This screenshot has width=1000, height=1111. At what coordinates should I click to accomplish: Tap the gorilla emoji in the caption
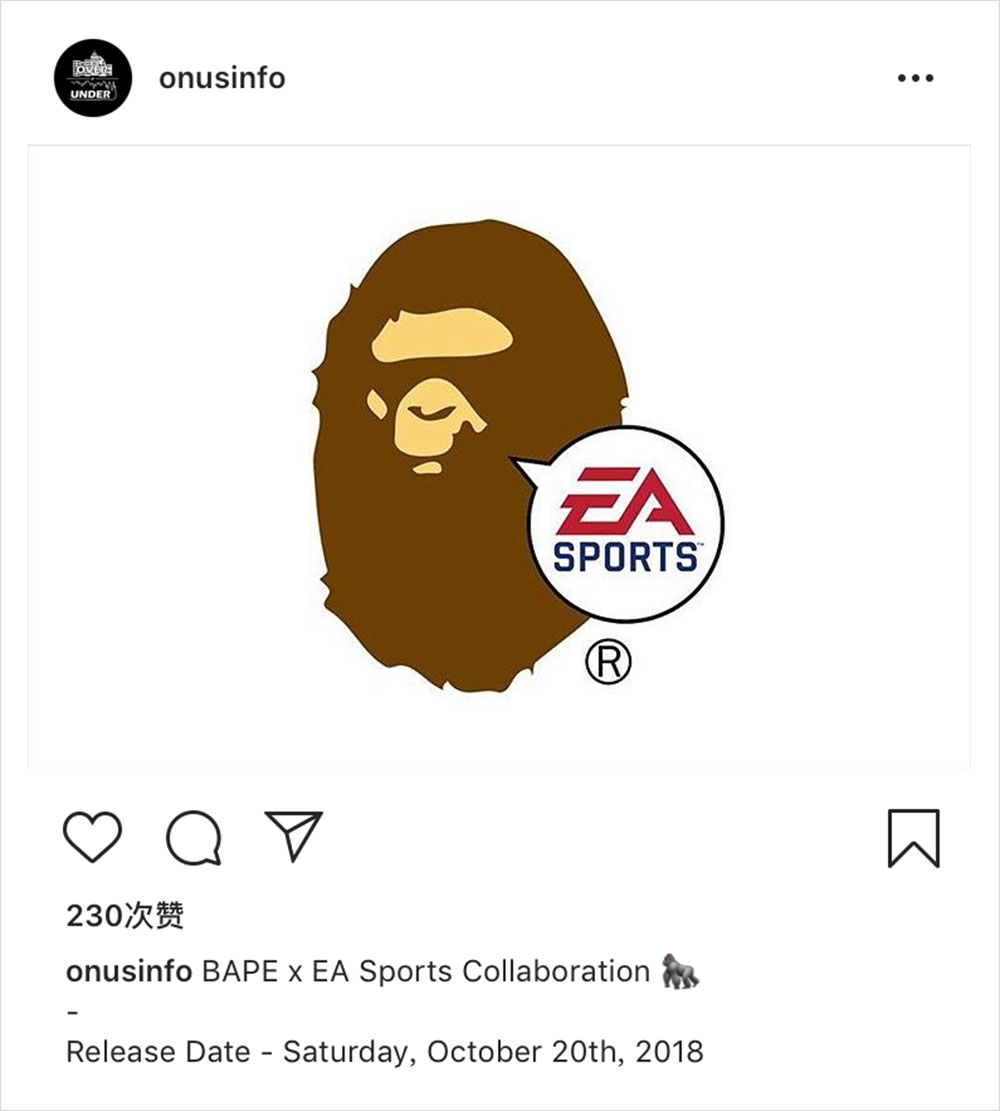point(680,971)
